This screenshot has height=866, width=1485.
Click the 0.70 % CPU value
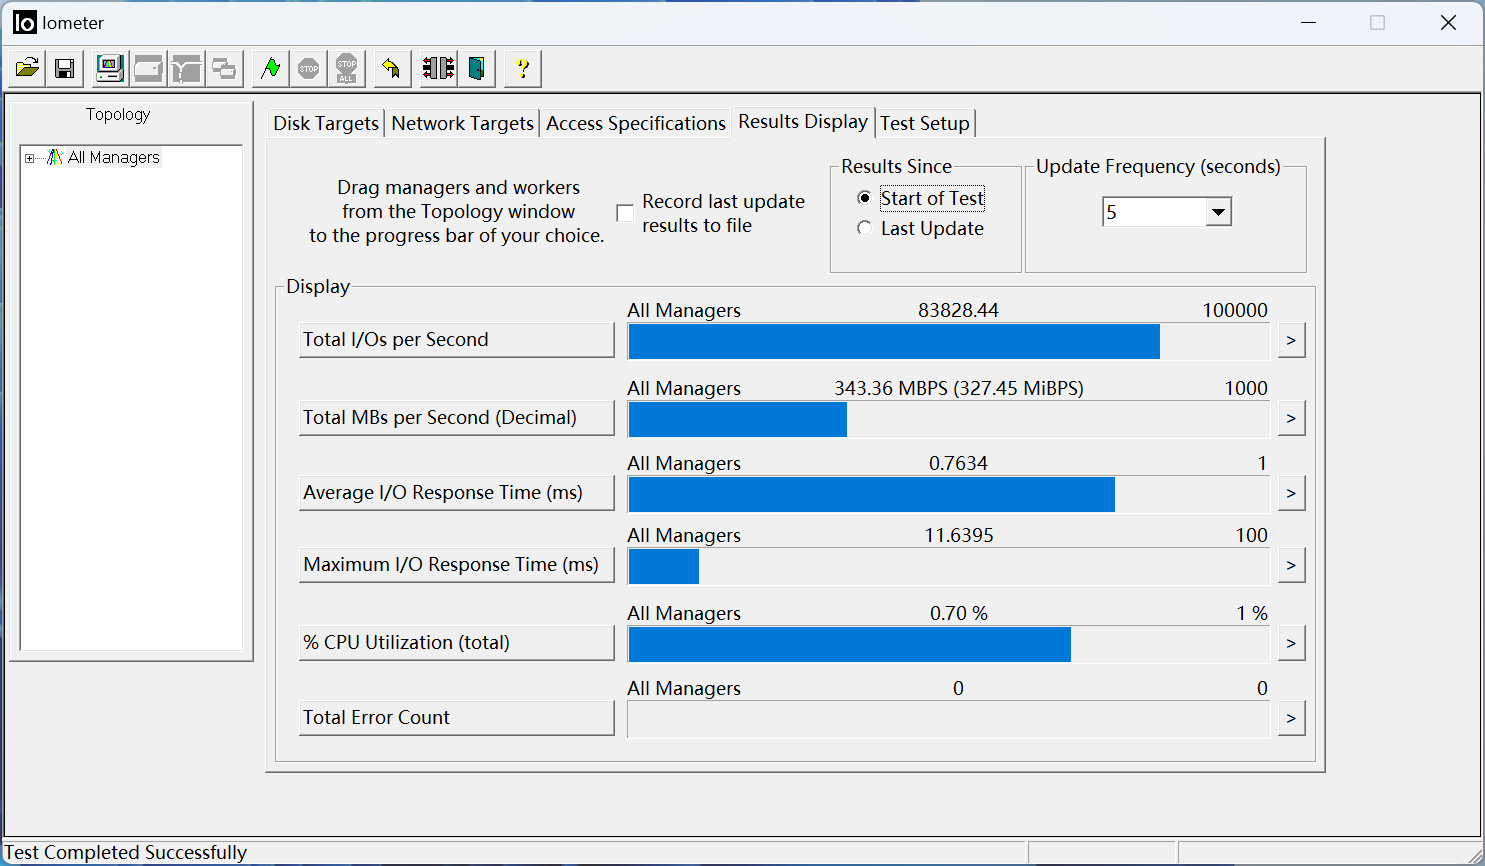click(x=959, y=613)
